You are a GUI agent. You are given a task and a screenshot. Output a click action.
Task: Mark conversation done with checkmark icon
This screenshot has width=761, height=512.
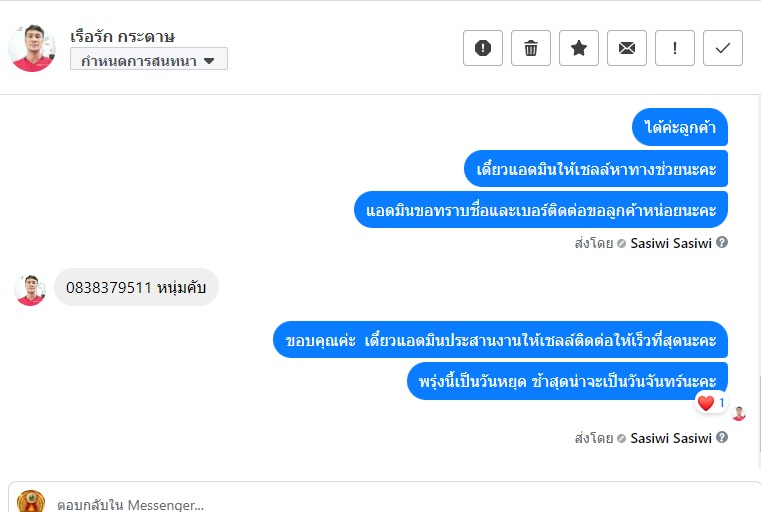[723, 48]
